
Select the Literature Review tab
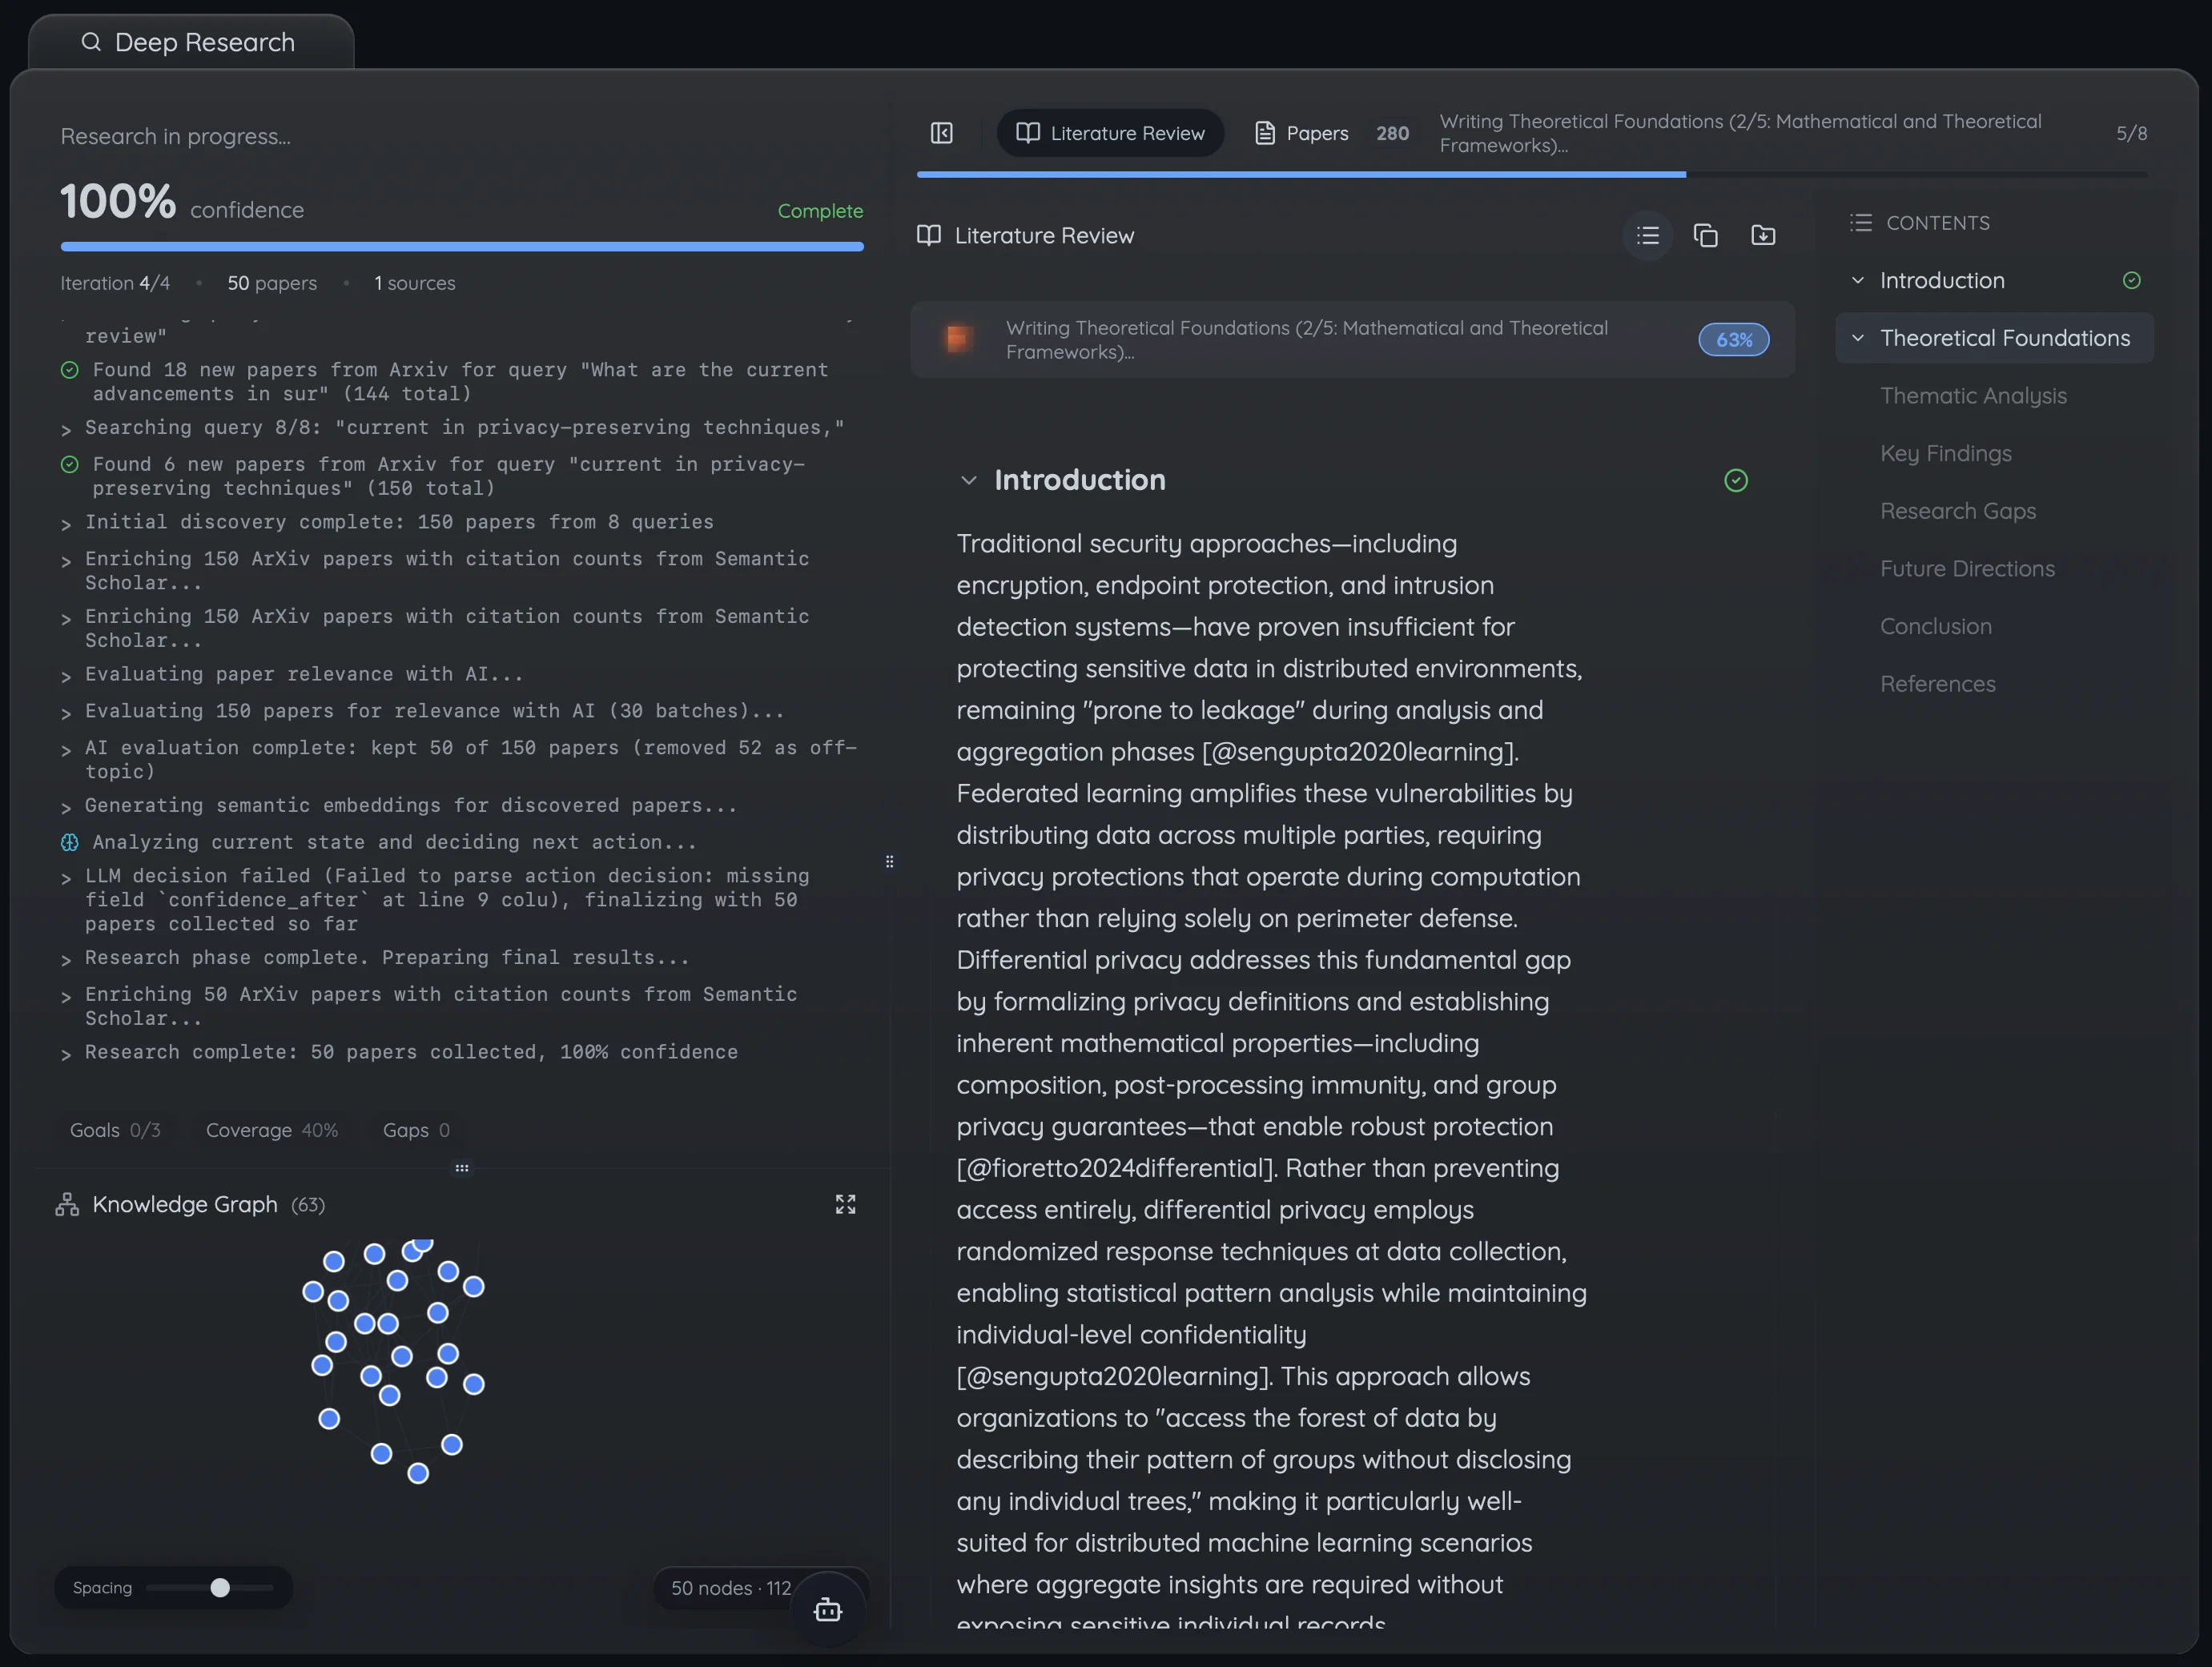[x=1110, y=133]
